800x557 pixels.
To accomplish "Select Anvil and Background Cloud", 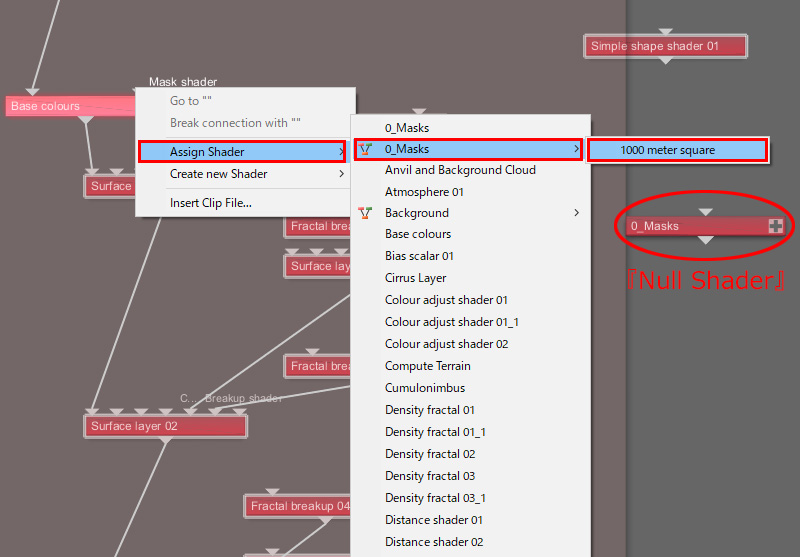I will tap(460, 170).
